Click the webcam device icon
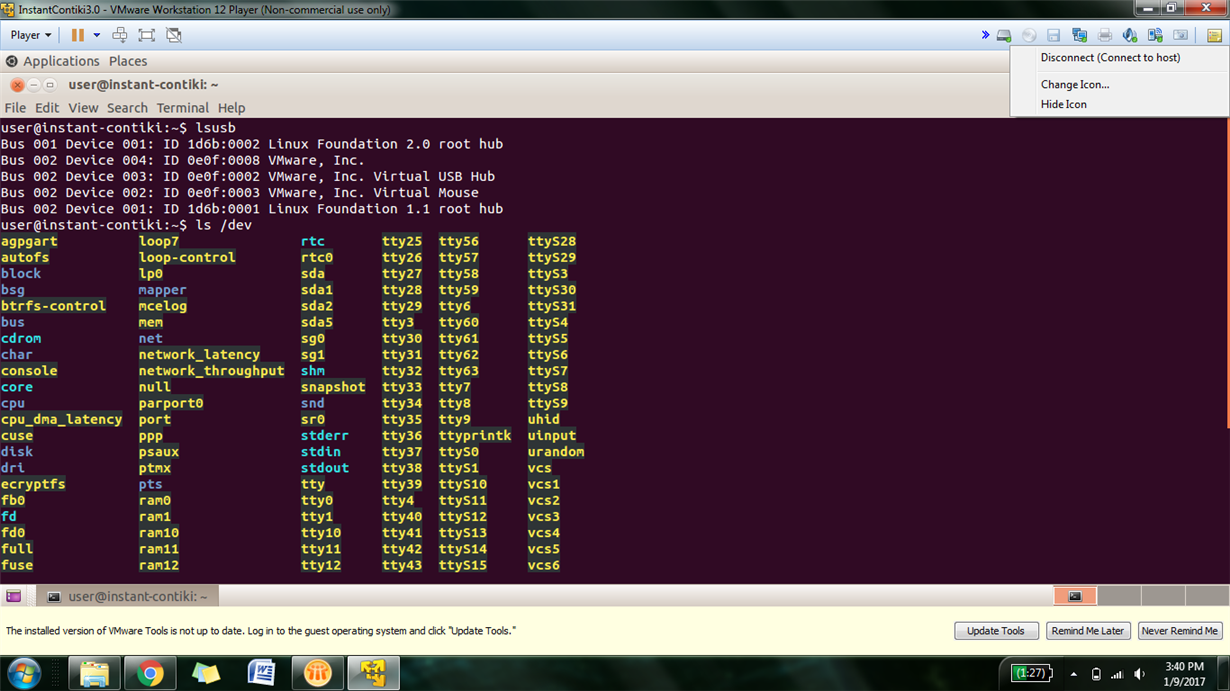This screenshot has height=691, width=1230. click(1181, 36)
